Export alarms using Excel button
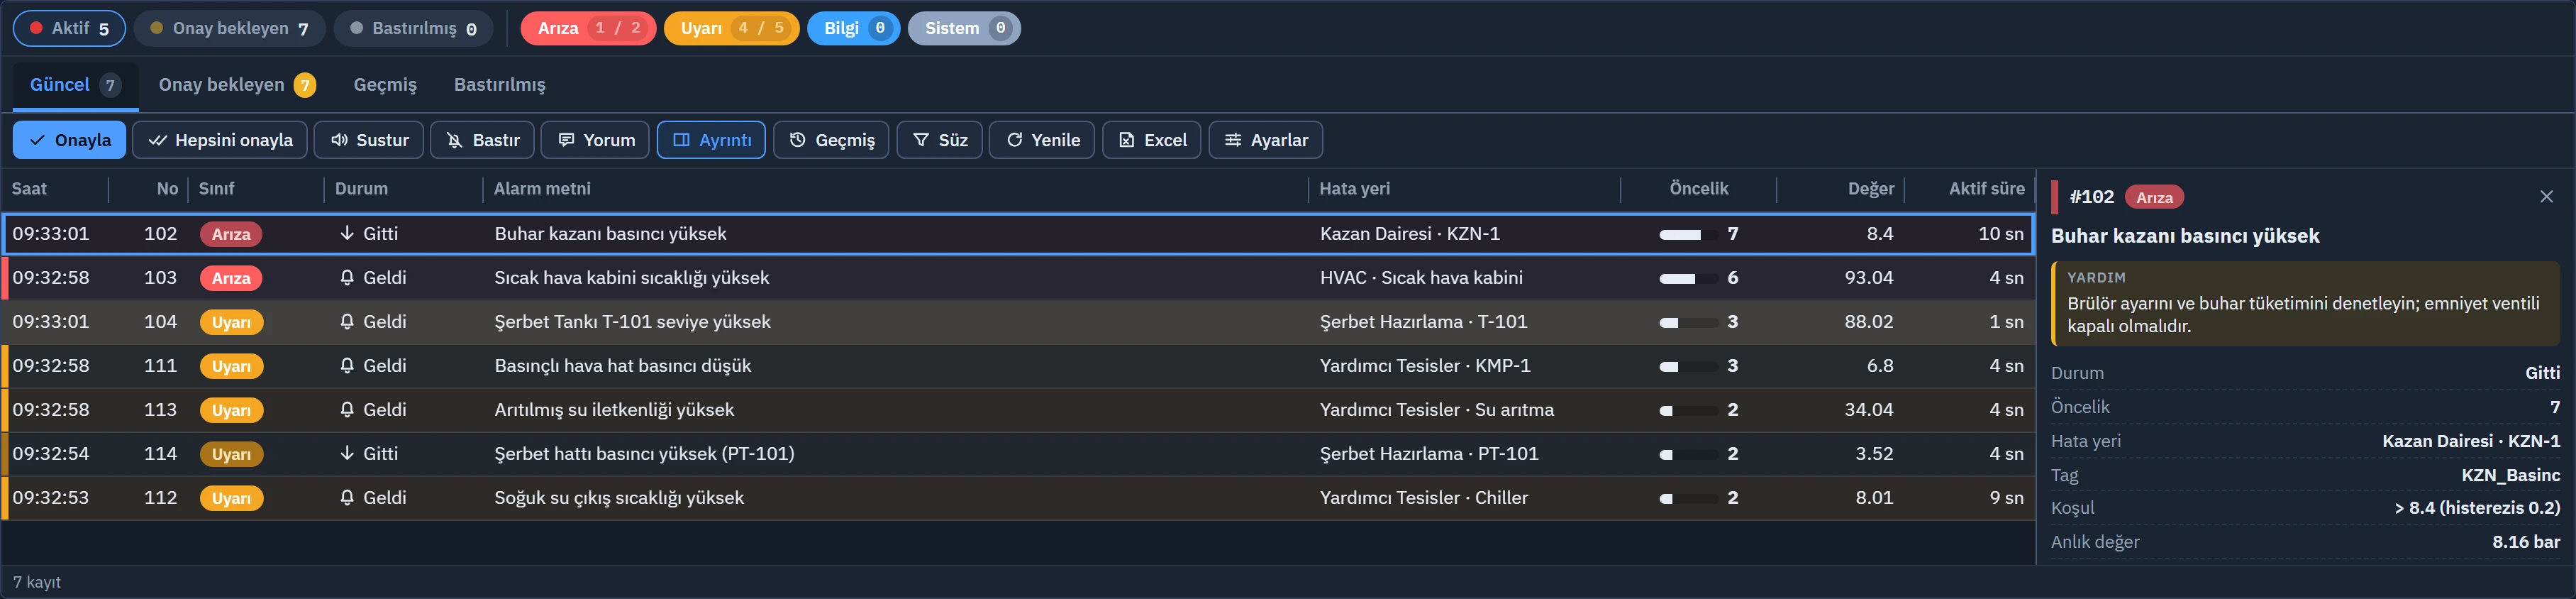This screenshot has height=599, width=2576. click(1152, 140)
